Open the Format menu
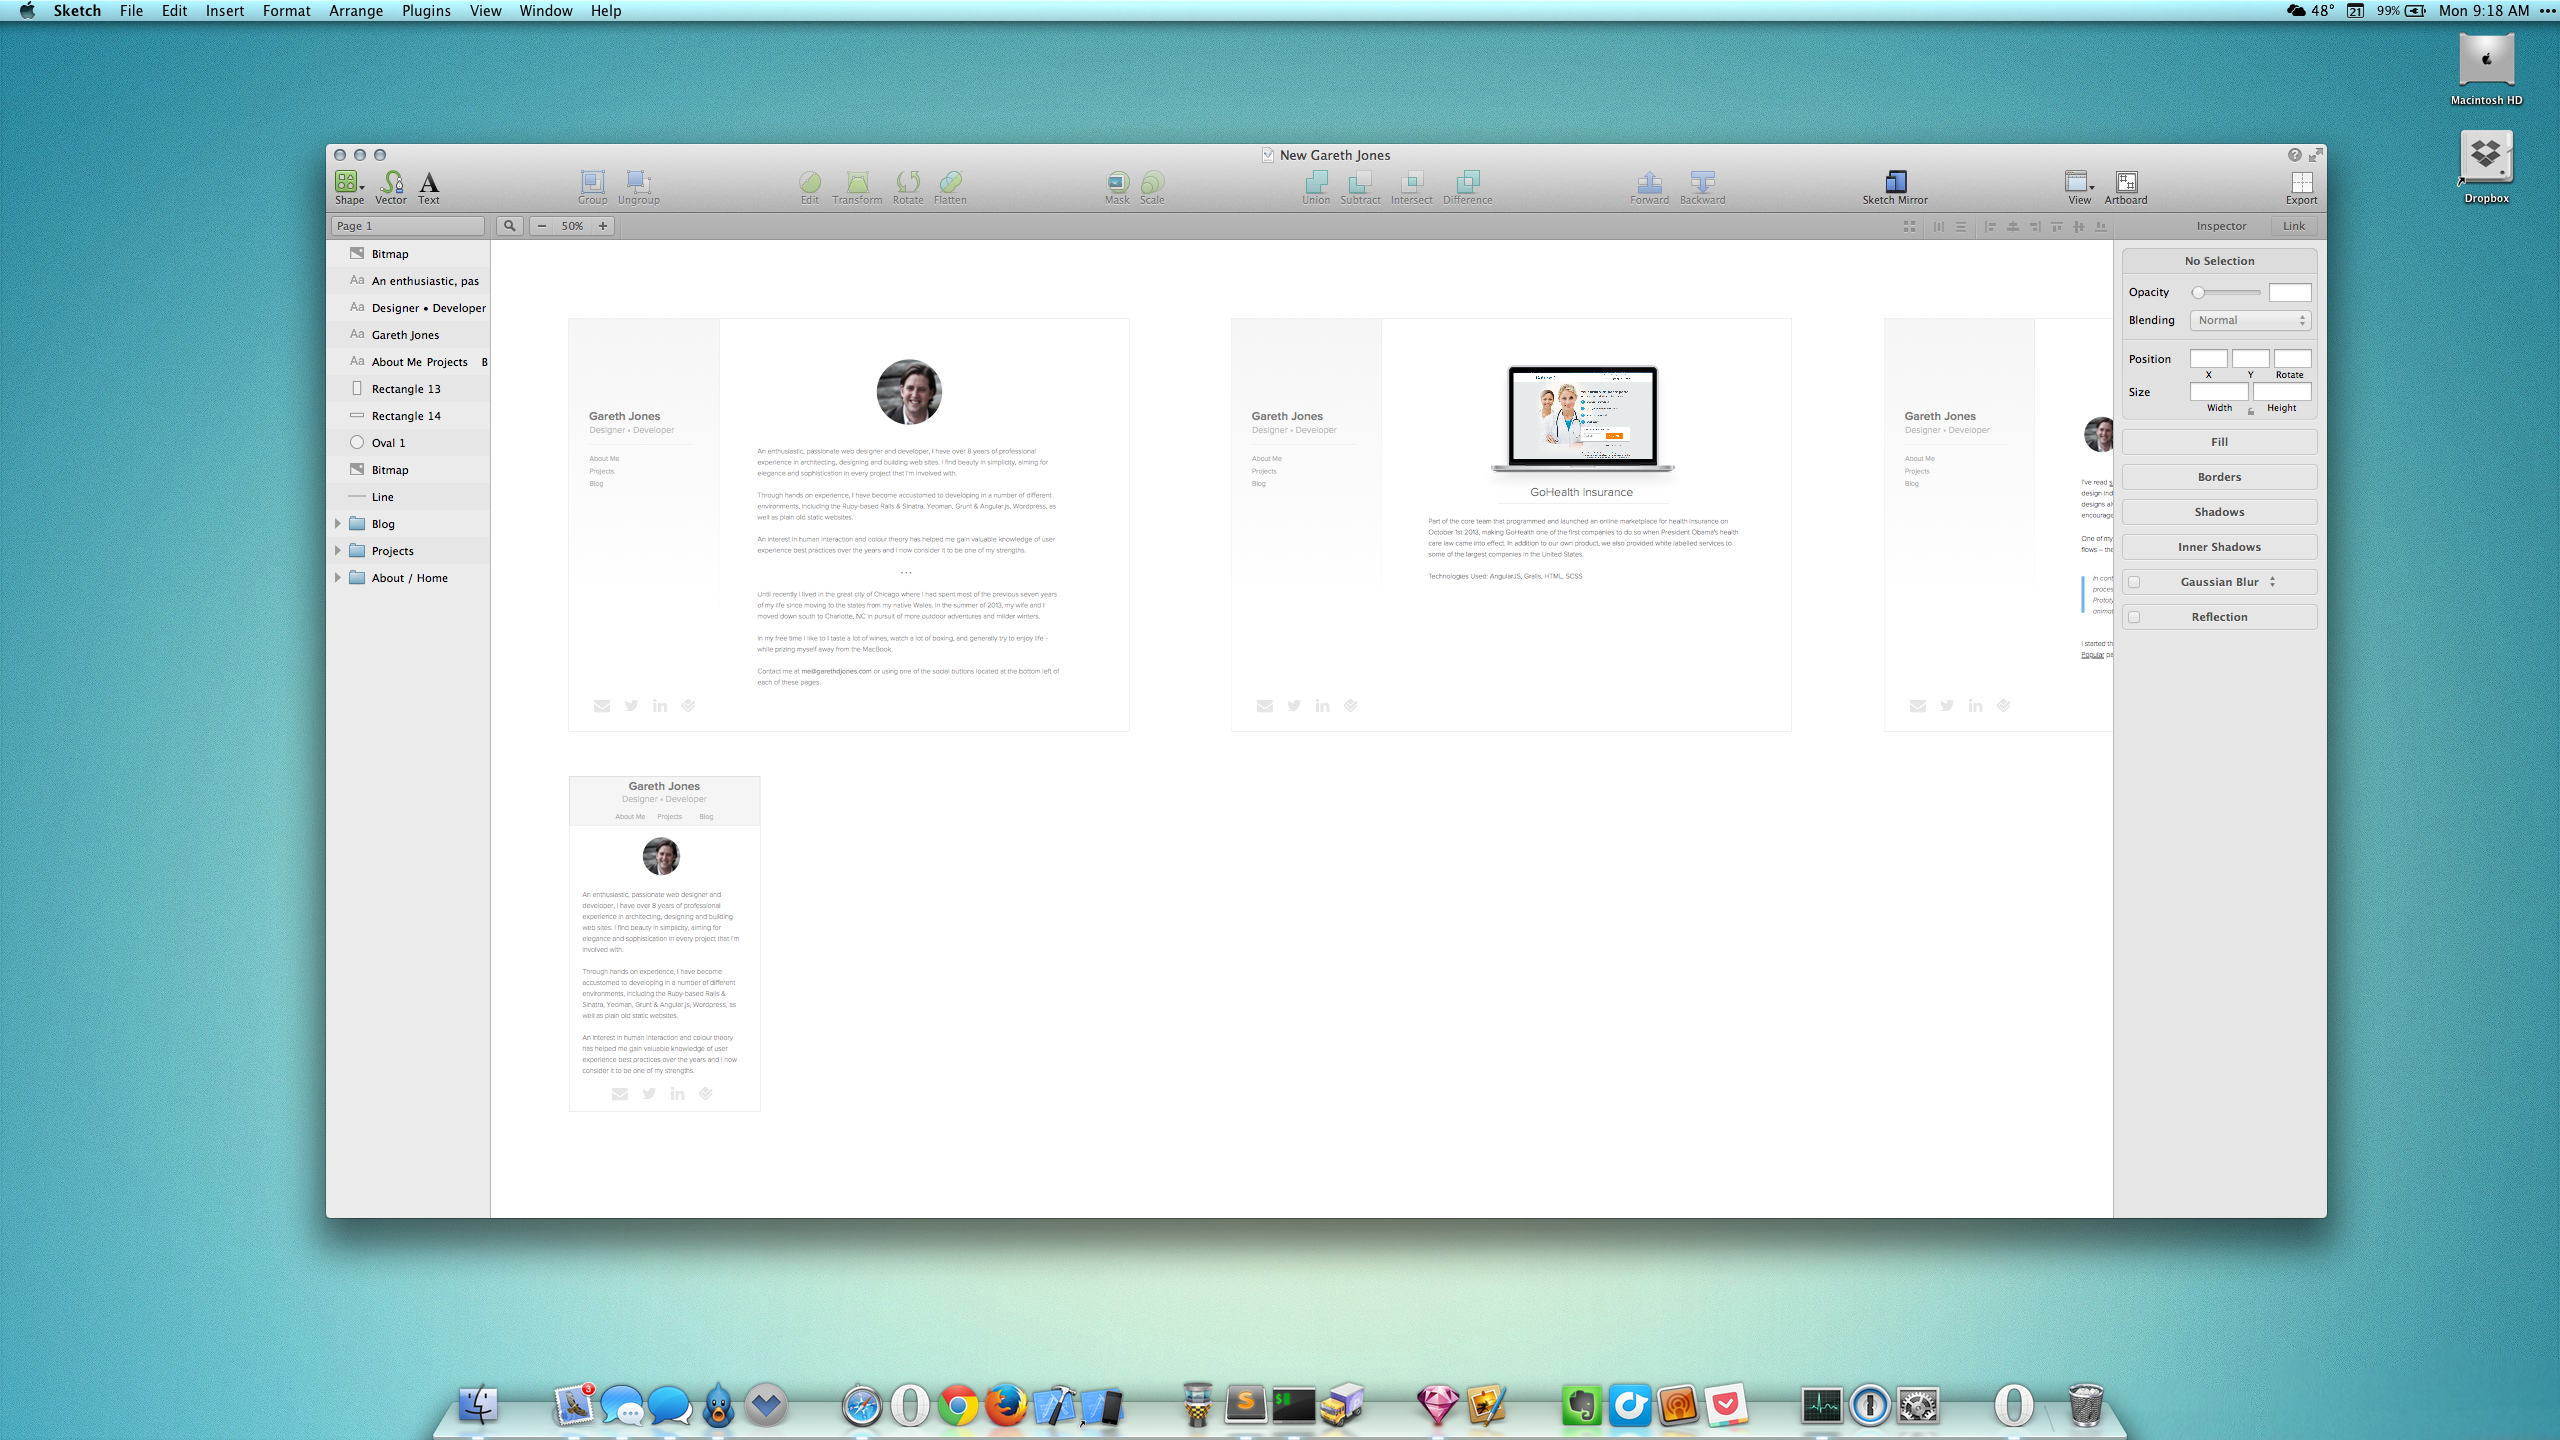 pyautogui.click(x=287, y=11)
